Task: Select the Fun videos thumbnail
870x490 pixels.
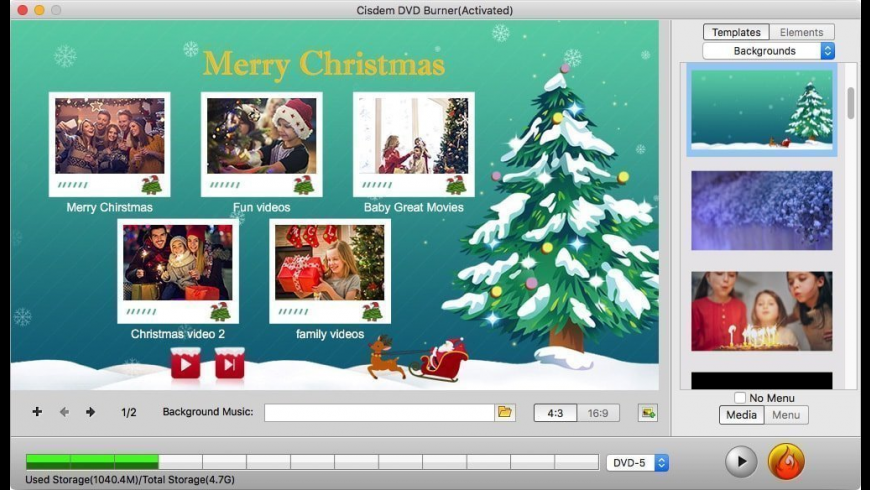Action: pos(261,144)
